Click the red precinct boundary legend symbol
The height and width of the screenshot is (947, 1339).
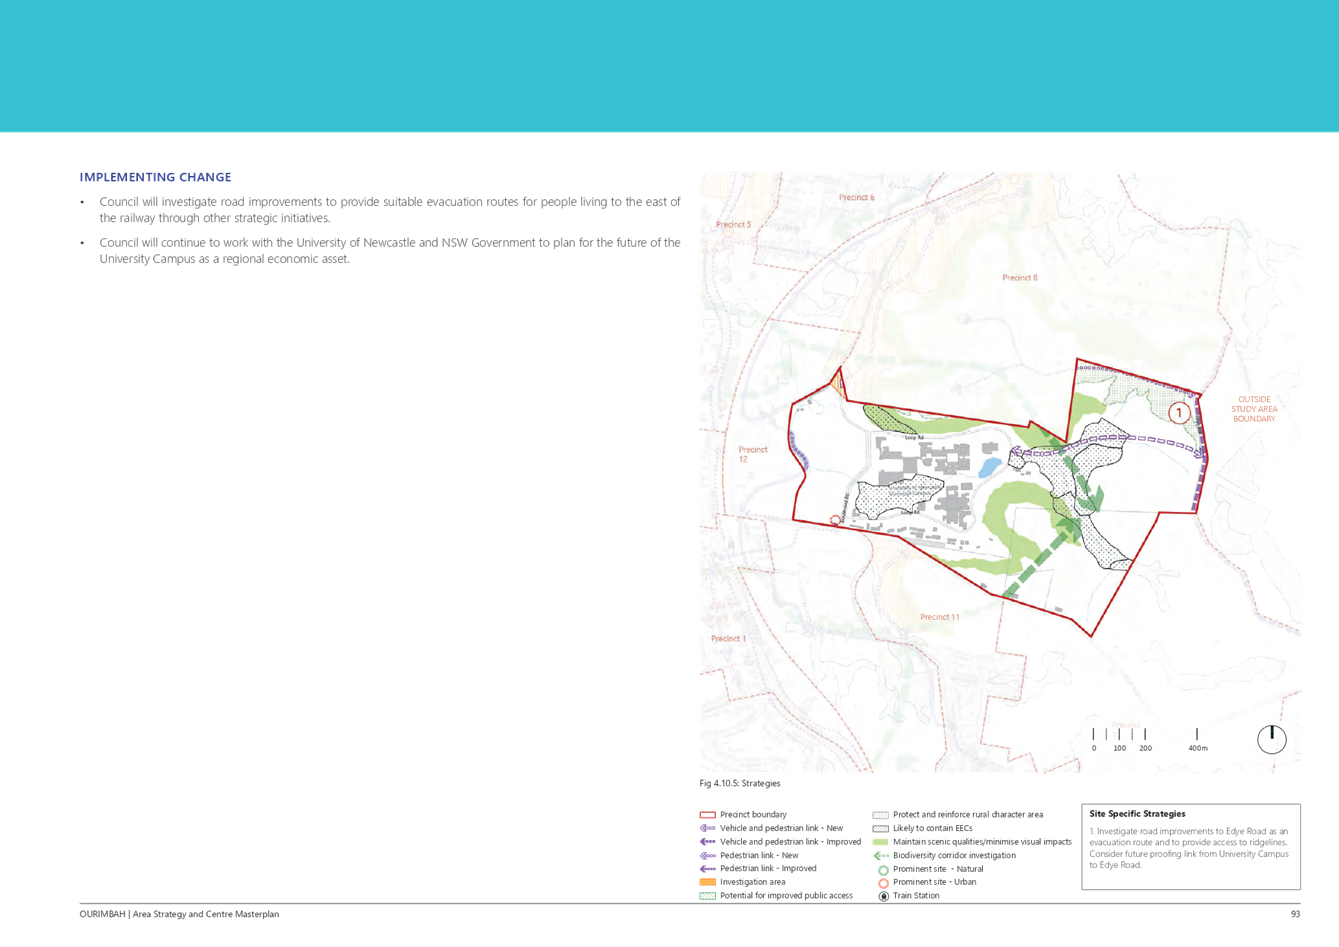pos(708,815)
